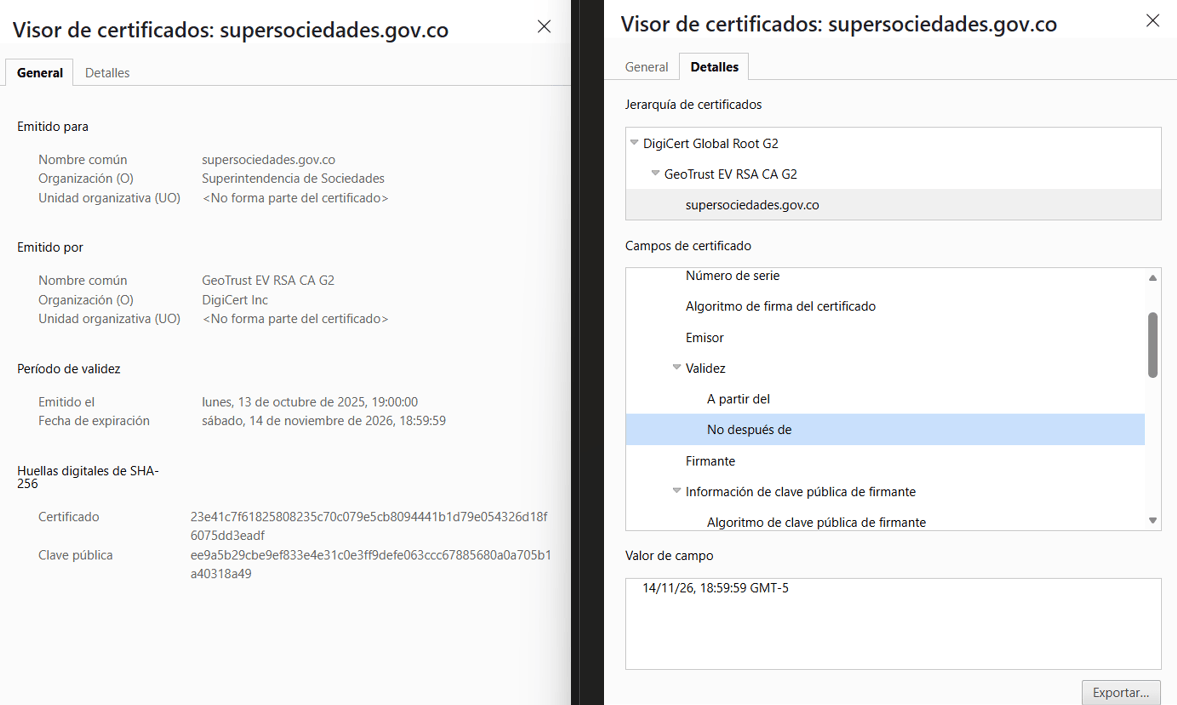Click scroll-up arrow in certificate fields list
The width and height of the screenshot is (1177, 705).
point(1152,278)
